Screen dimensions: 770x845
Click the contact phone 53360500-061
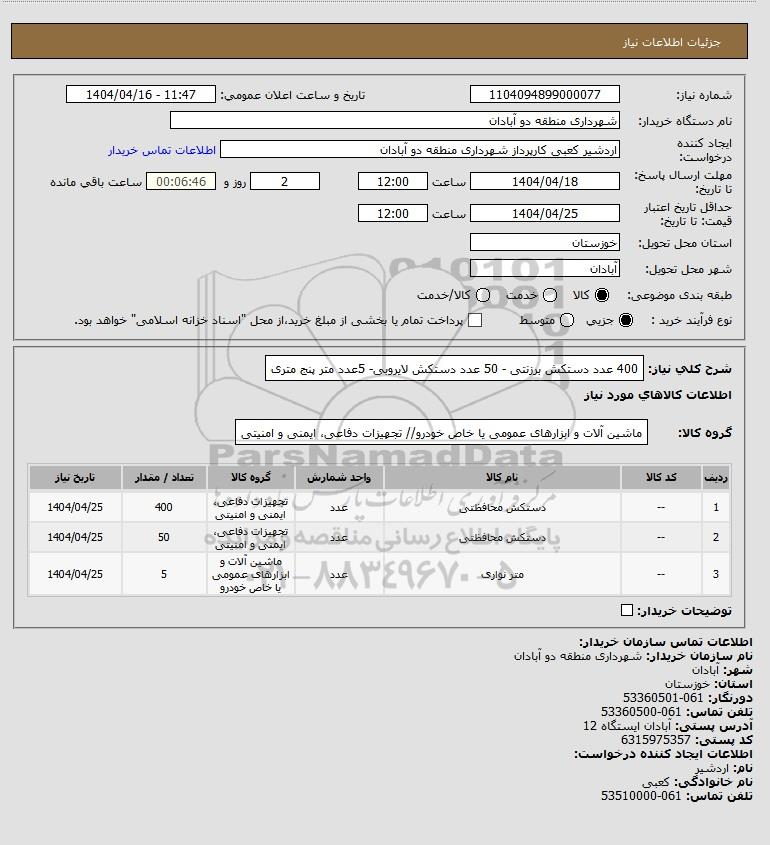[641, 712]
